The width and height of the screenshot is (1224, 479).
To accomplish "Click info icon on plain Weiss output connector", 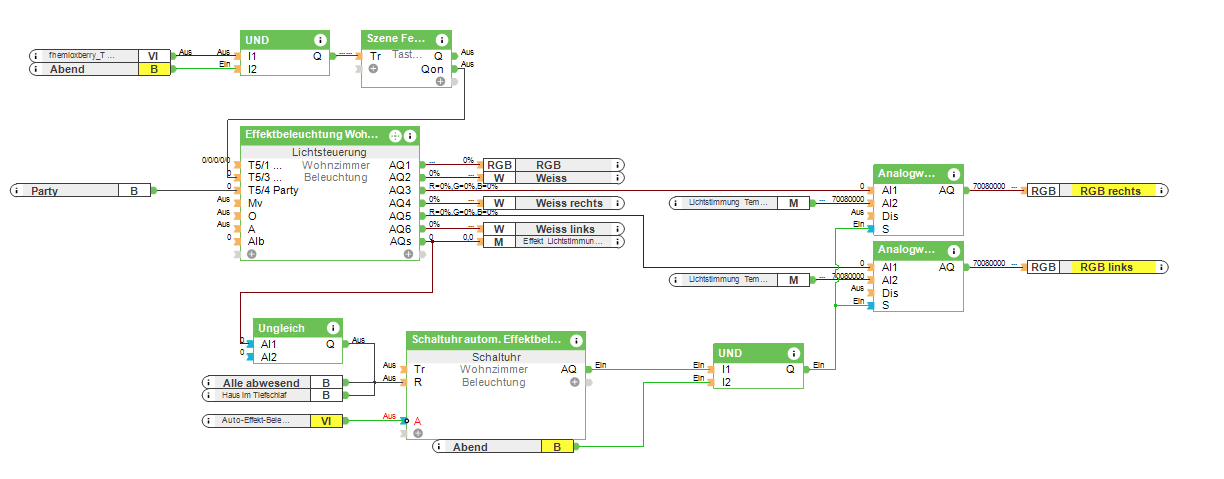I will pyautogui.click(x=617, y=178).
